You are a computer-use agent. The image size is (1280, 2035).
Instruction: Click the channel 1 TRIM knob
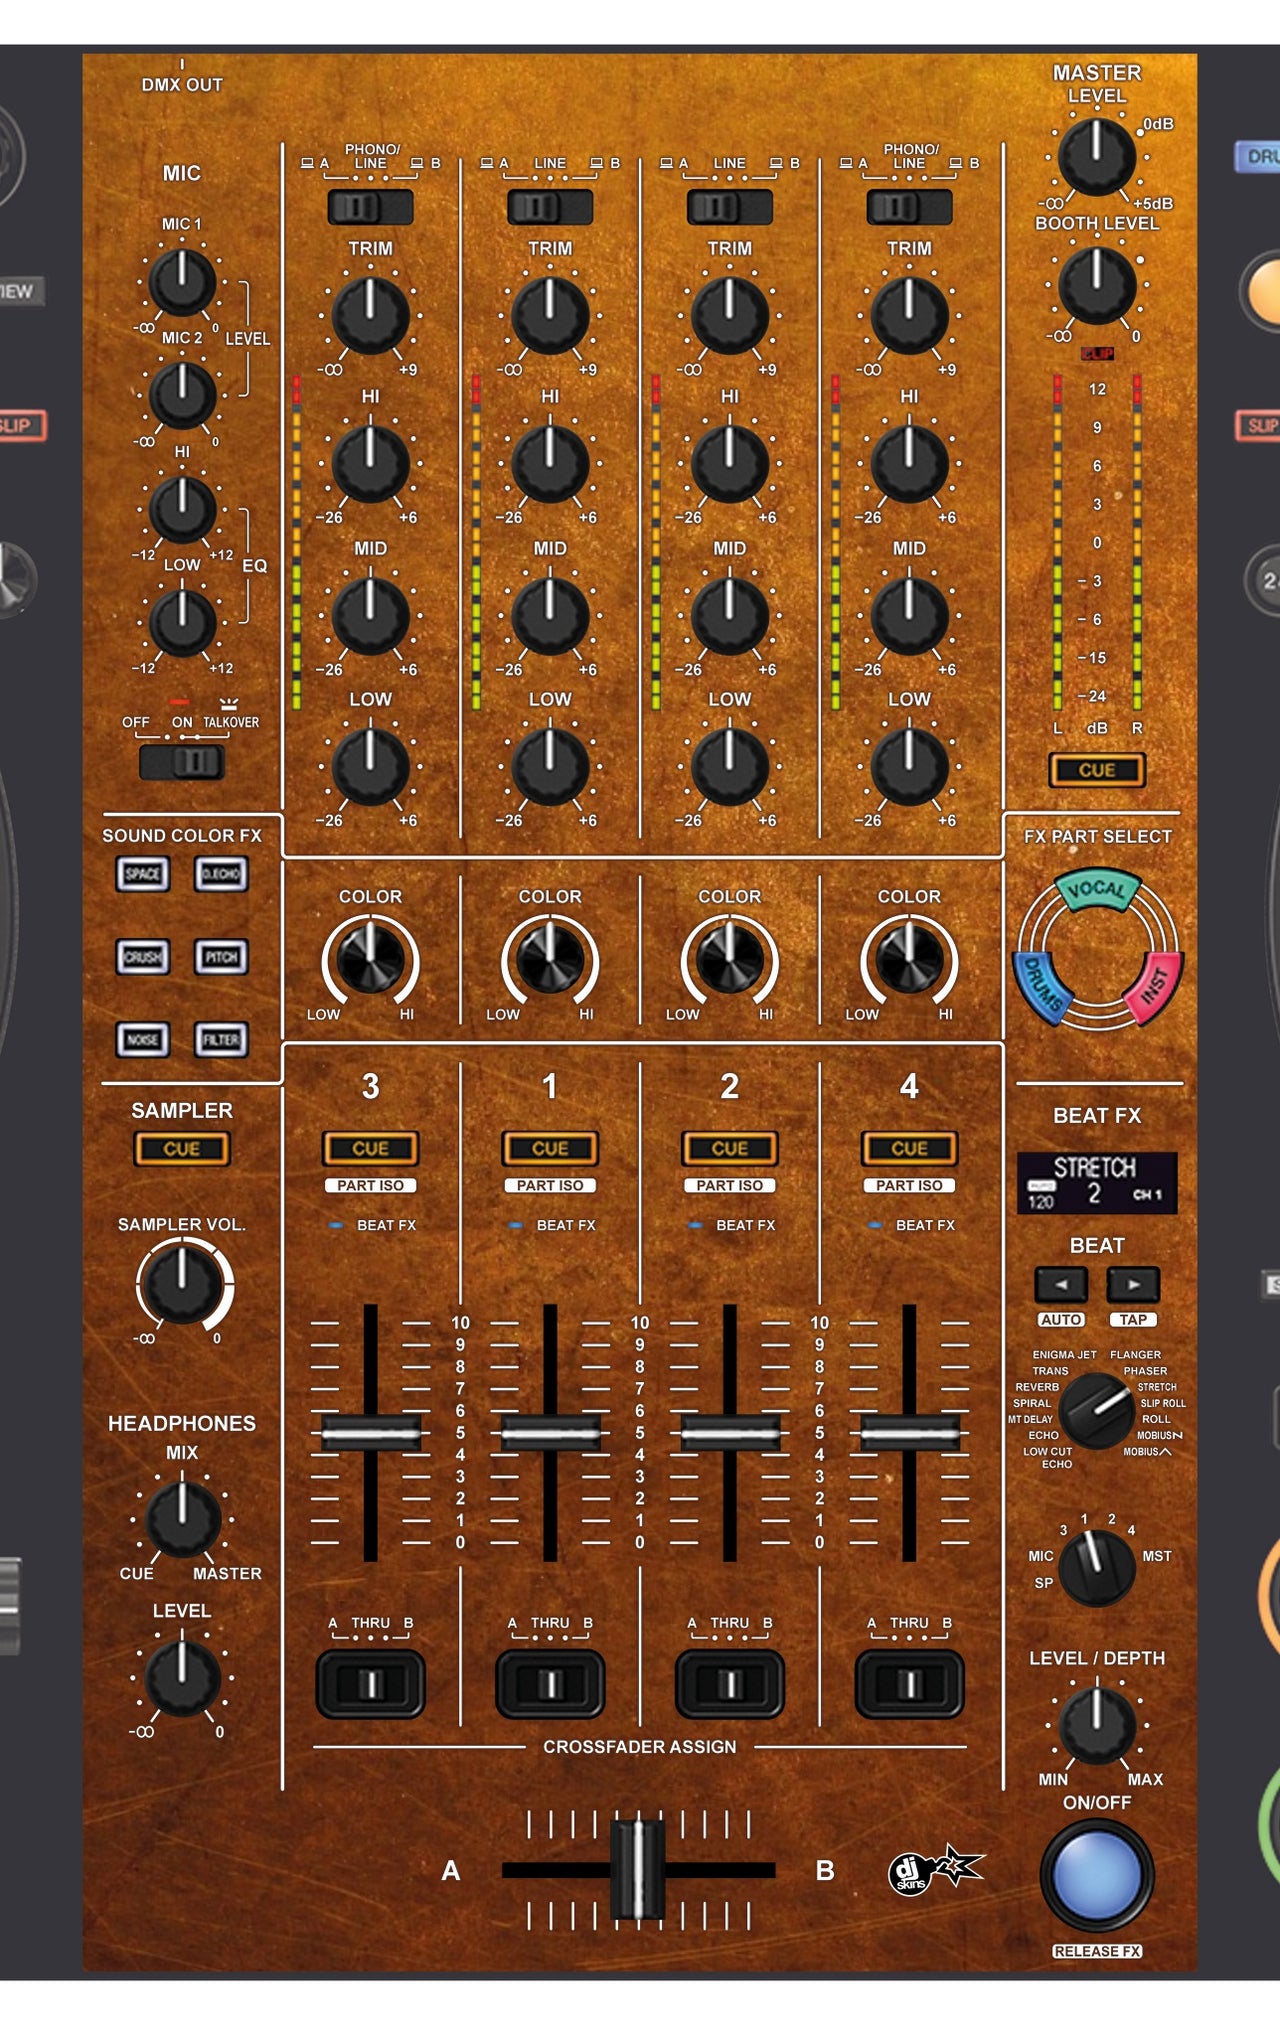point(550,316)
